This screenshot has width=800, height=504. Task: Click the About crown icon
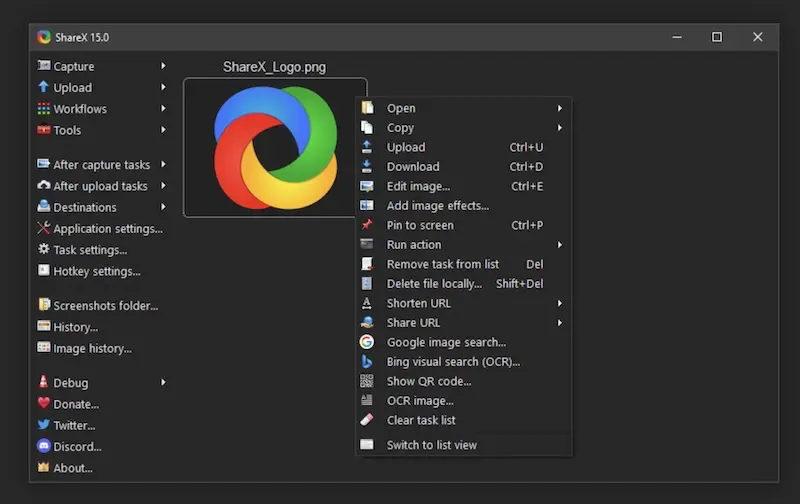click(x=44, y=467)
